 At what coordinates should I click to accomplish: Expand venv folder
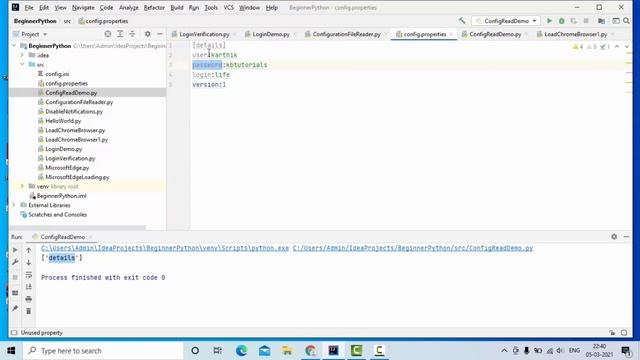[x=22, y=187]
